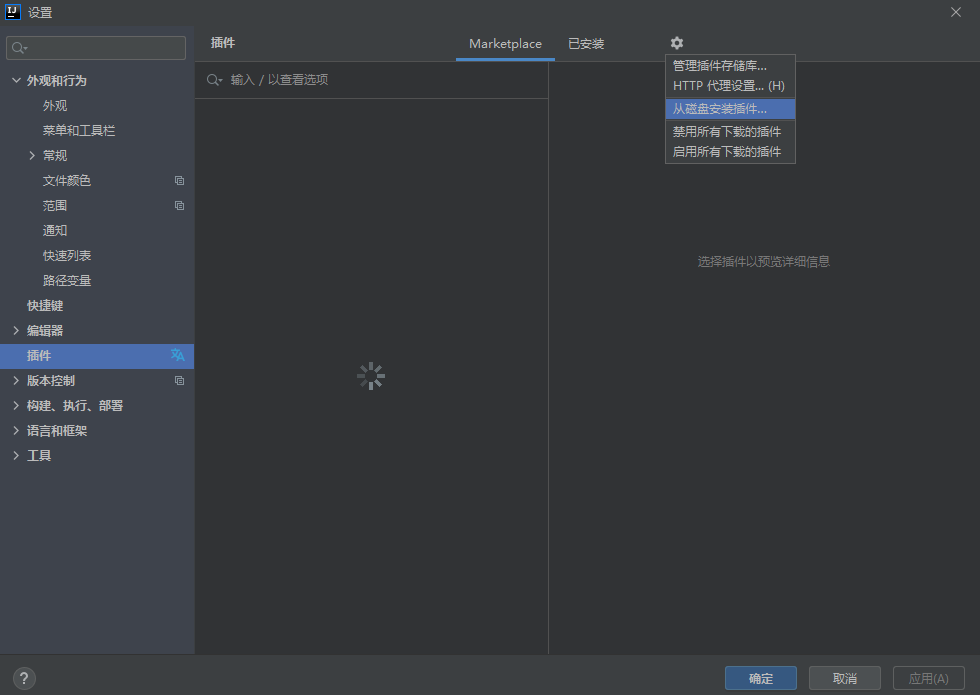Switch to the Marketplace tab

pyautogui.click(x=505, y=43)
